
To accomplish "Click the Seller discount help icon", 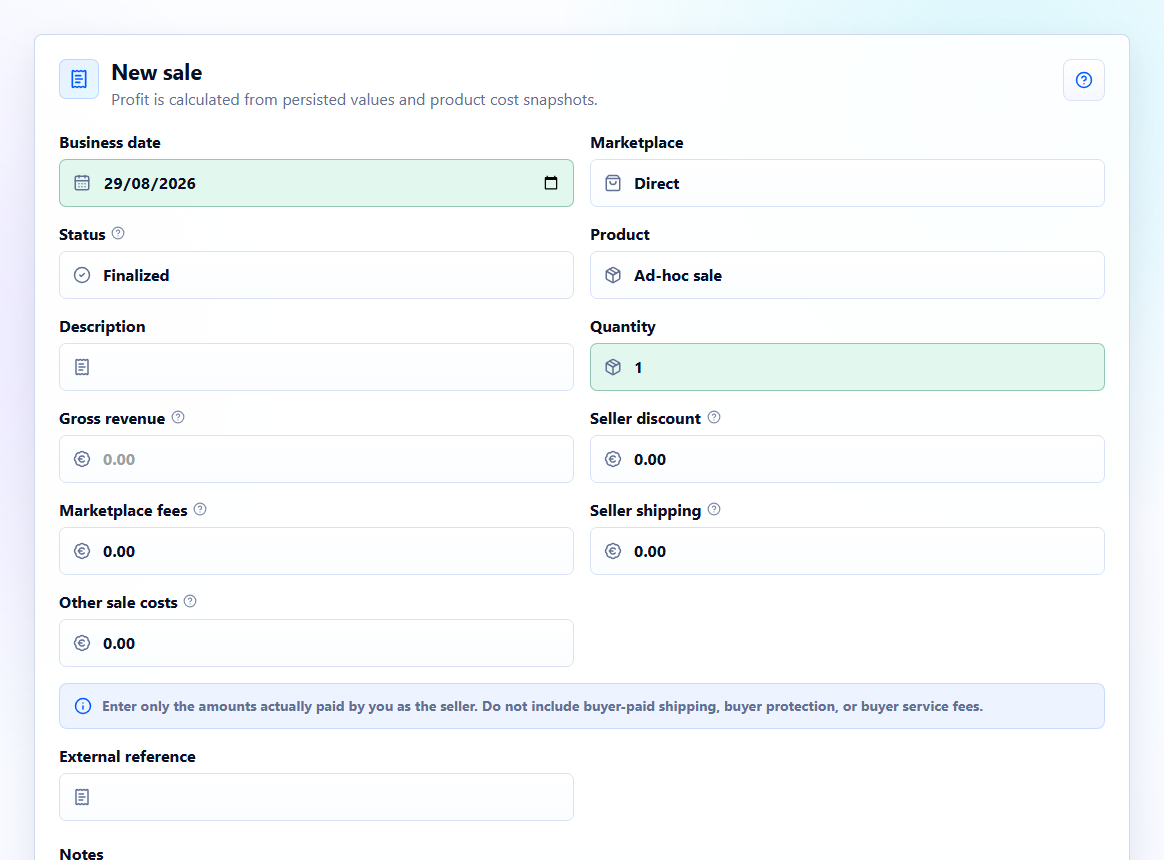I will [x=713, y=417].
